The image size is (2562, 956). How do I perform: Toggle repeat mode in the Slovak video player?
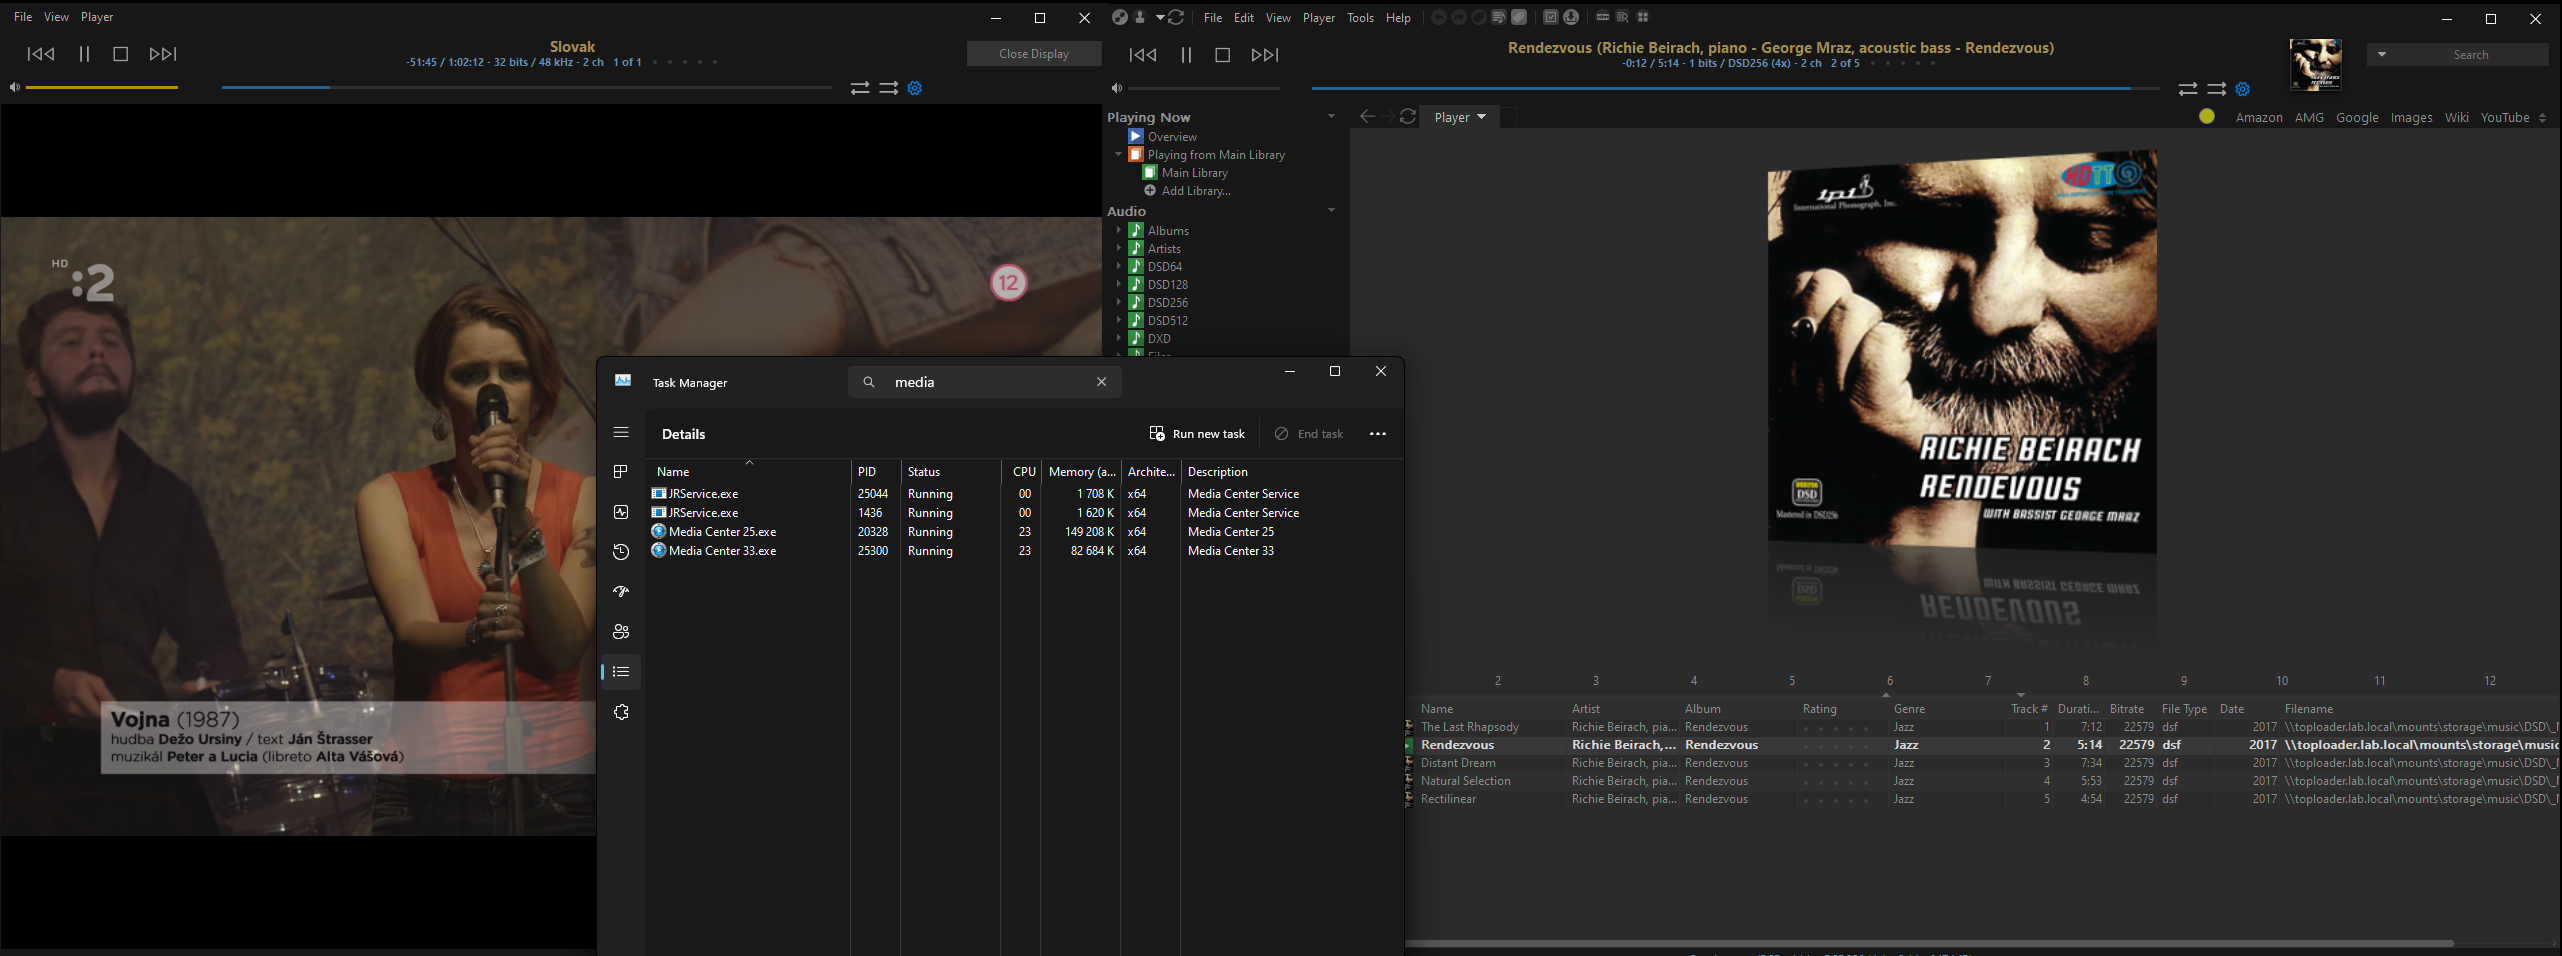[860, 88]
